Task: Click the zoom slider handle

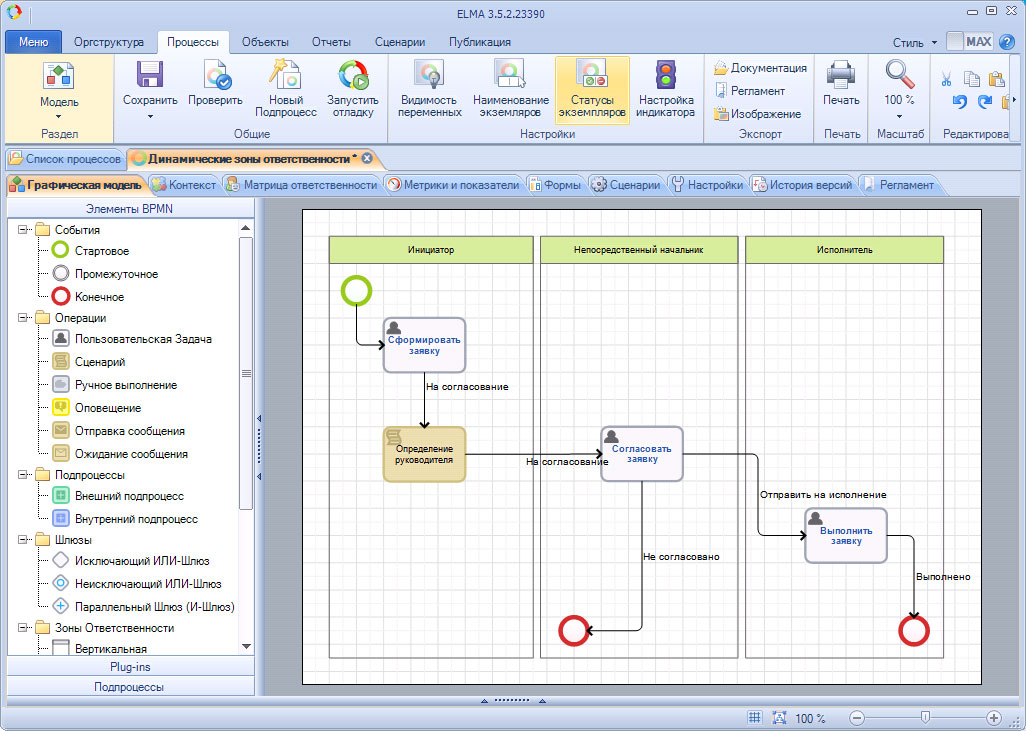Action: pos(925,718)
